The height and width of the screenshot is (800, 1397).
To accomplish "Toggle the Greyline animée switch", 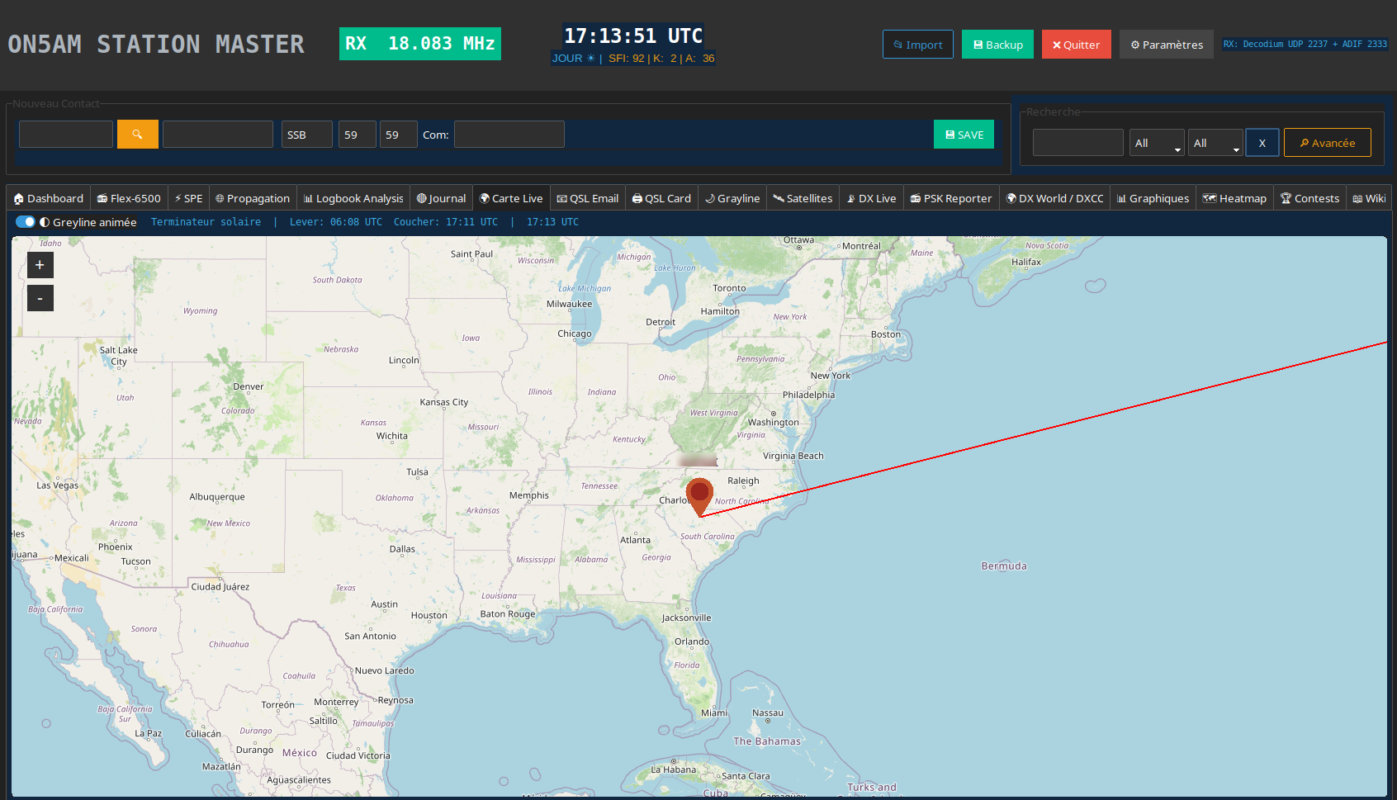I will point(25,222).
